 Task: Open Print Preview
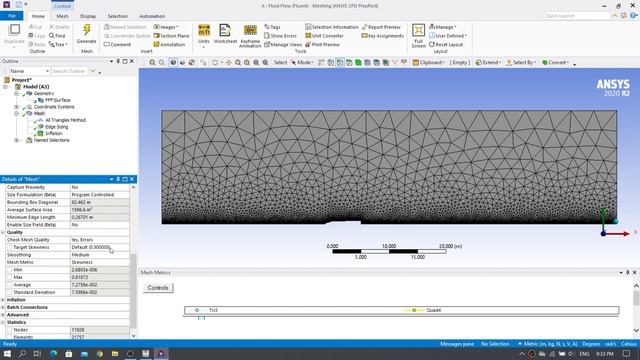pos(322,44)
